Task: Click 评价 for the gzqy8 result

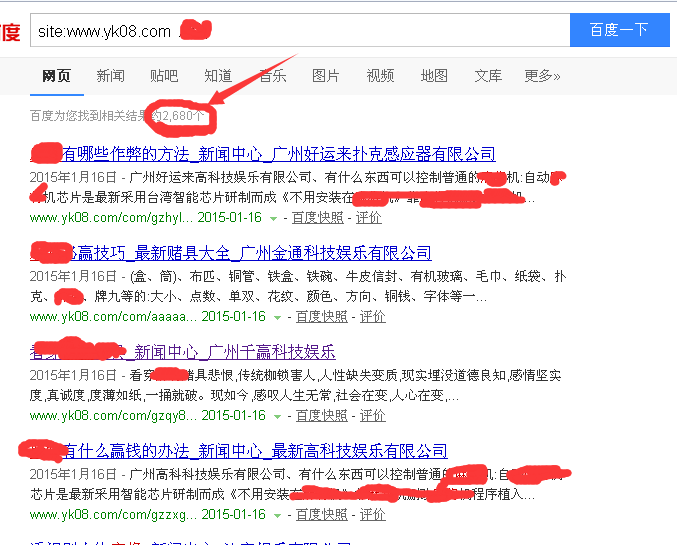Action: pyautogui.click(x=373, y=415)
